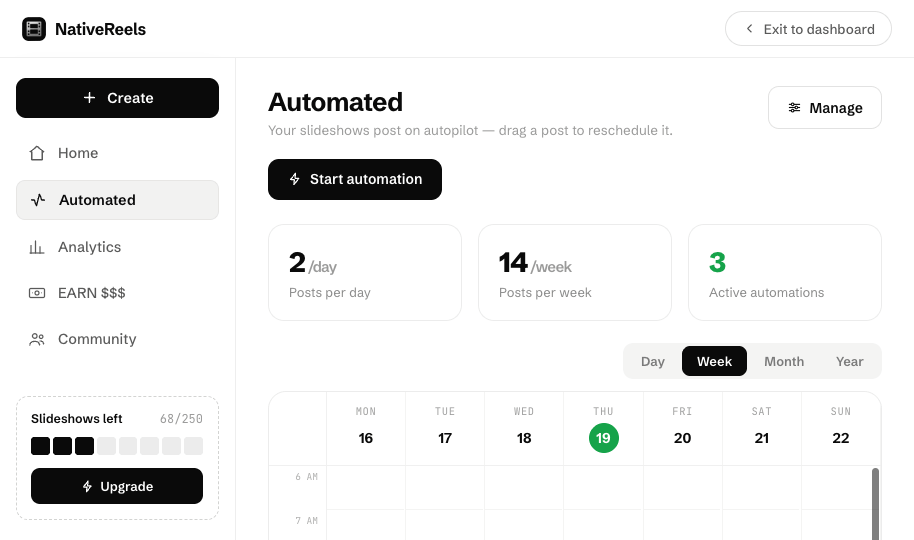Click the Home house icon
The height and width of the screenshot is (540, 914).
click(37, 153)
